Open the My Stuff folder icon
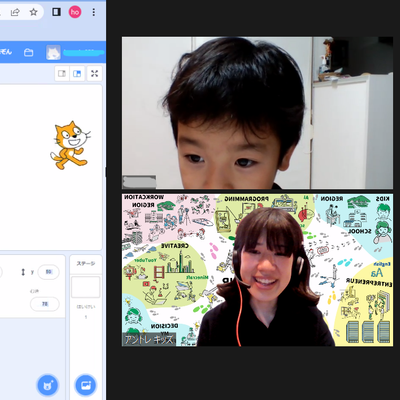 click(x=29, y=52)
